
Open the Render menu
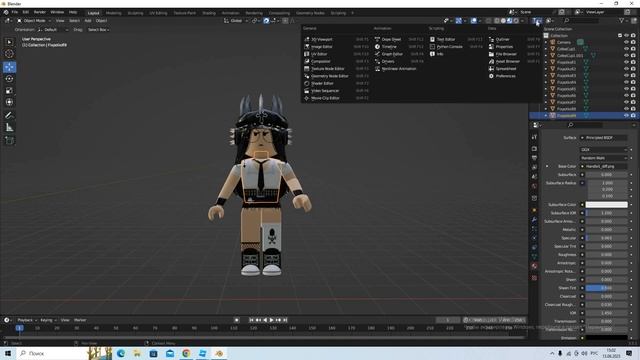coord(40,12)
